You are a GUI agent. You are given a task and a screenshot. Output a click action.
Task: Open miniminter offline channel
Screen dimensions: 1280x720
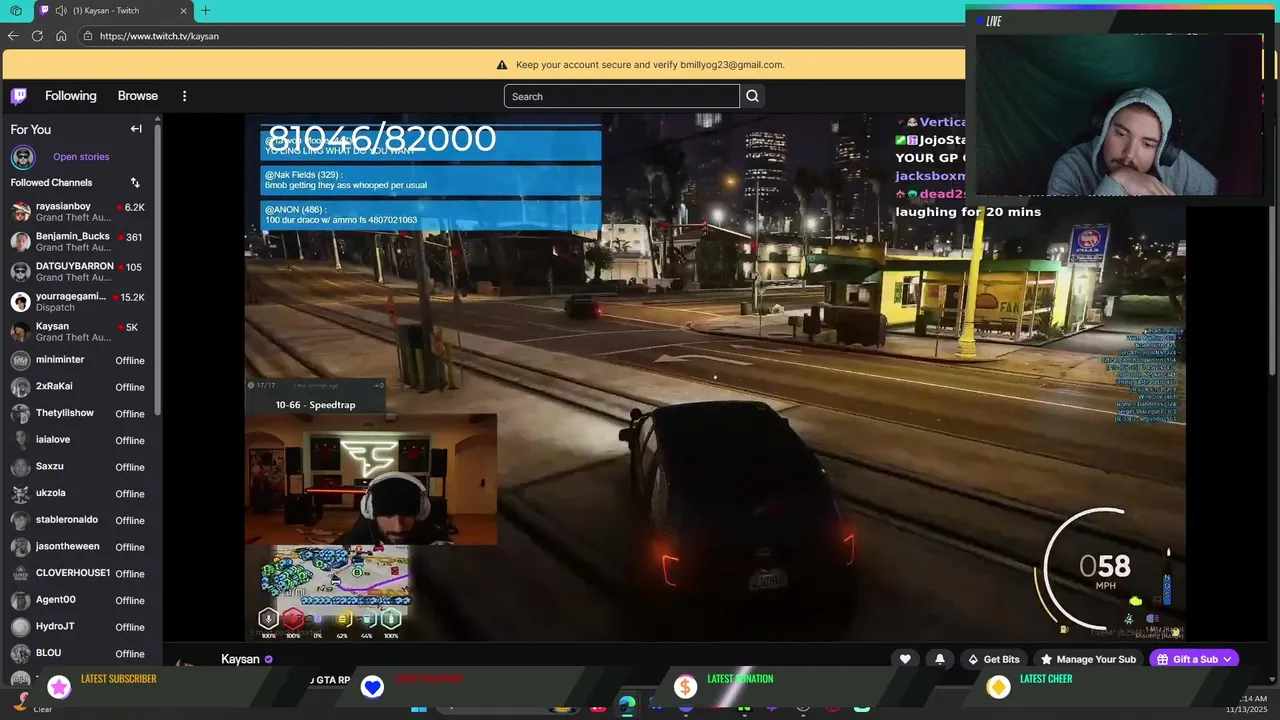coord(78,360)
